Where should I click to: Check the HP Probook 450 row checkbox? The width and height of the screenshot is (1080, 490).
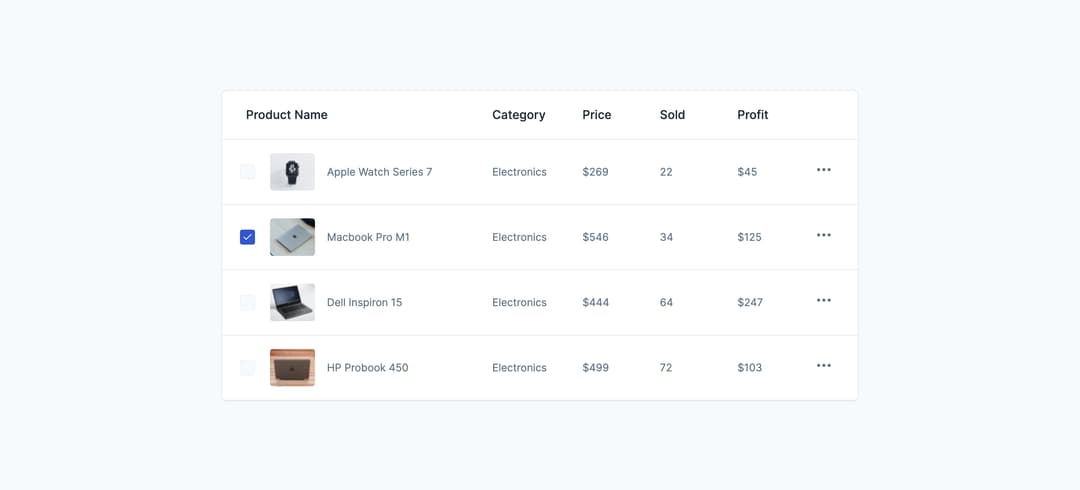pos(248,368)
